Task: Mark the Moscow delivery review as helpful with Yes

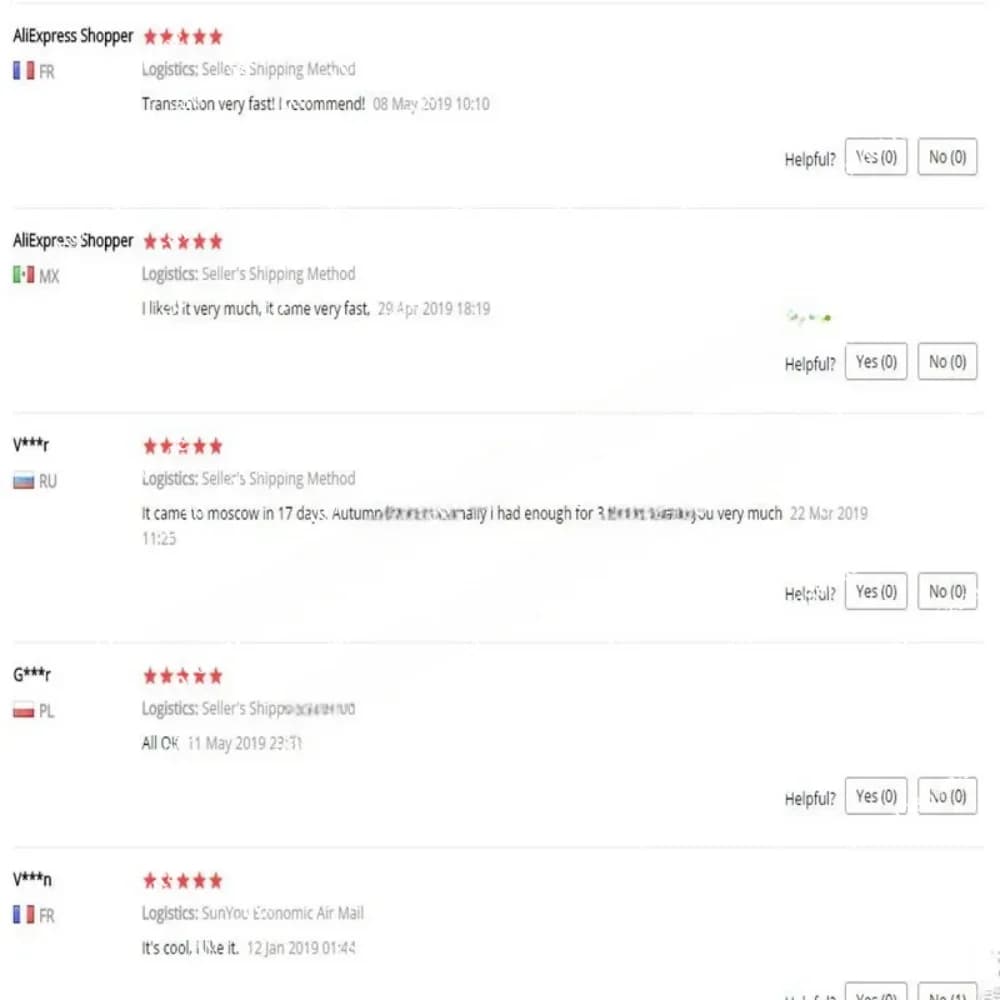Action: coord(876,591)
